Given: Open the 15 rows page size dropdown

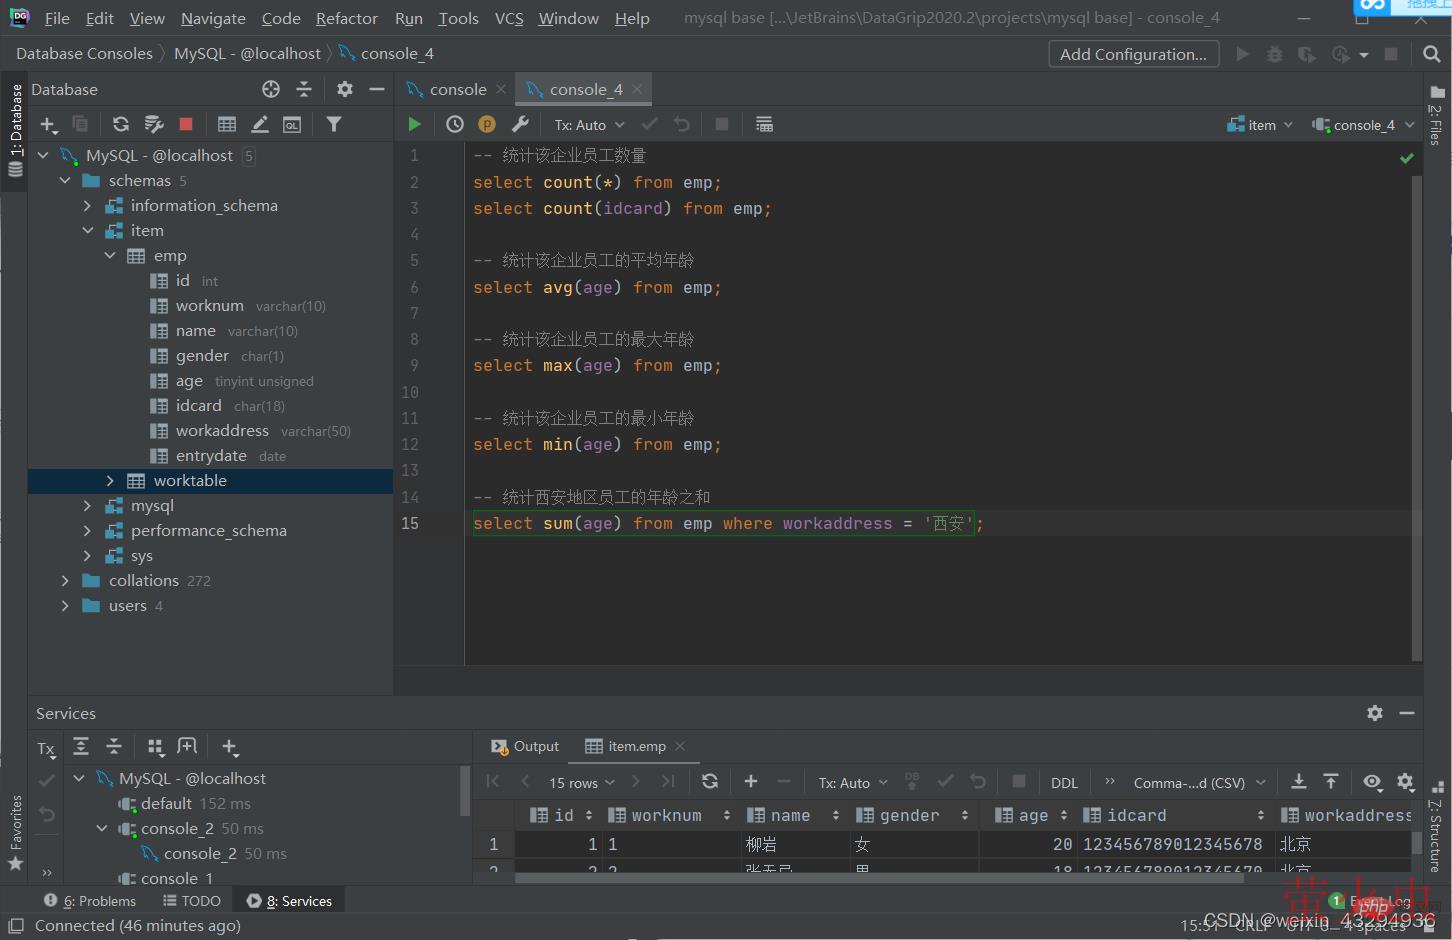Looking at the screenshot, I should click(581, 783).
